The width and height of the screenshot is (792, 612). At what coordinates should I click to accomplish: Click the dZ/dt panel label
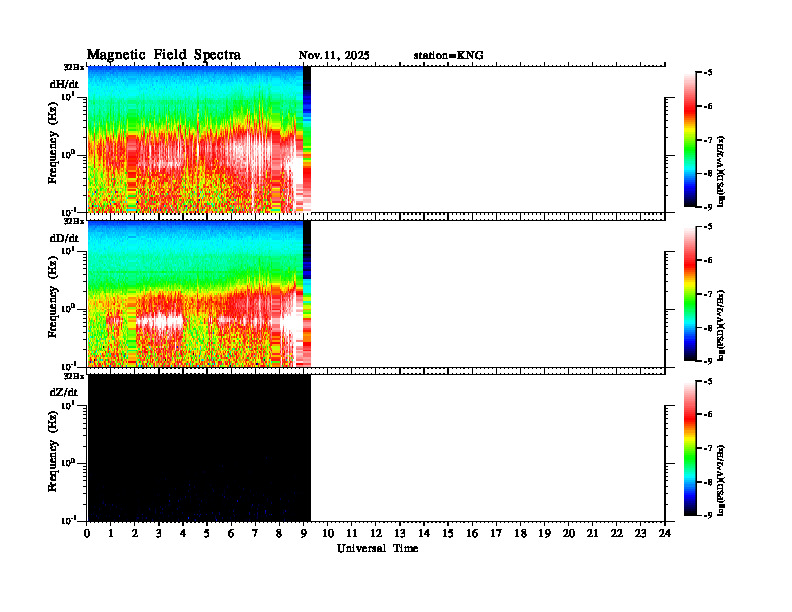tap(64, 392)
